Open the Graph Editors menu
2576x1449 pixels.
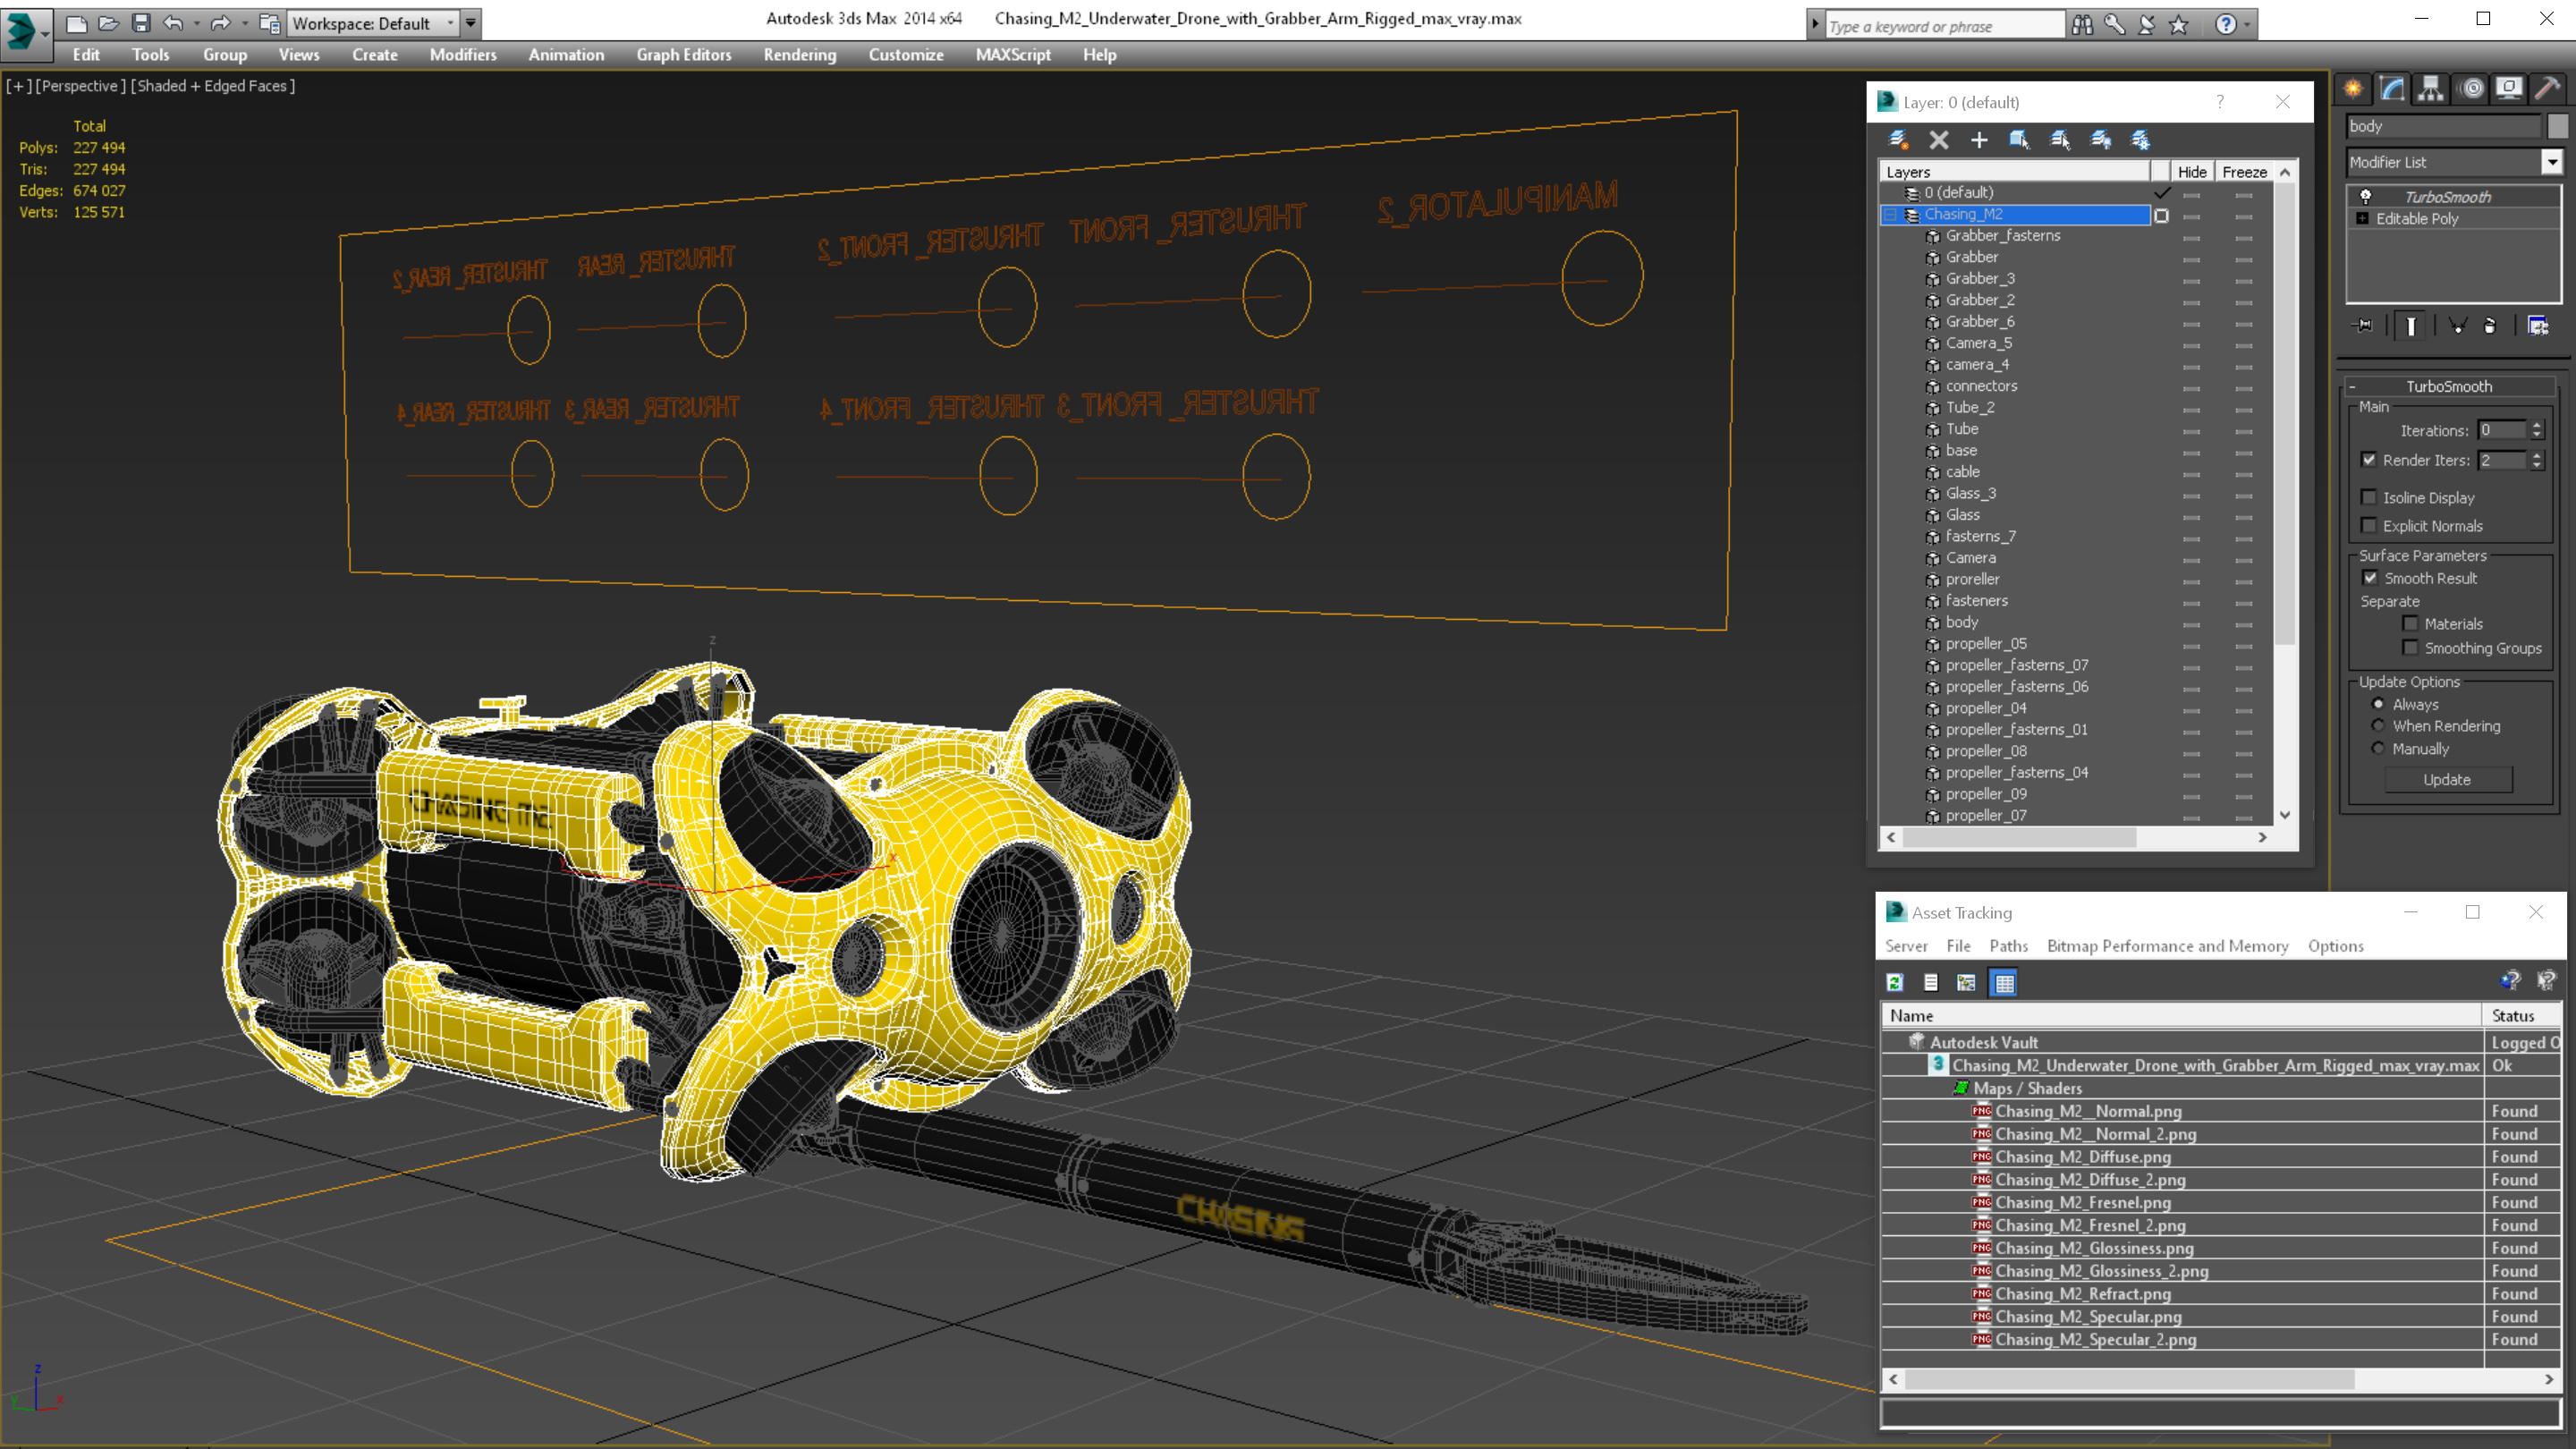684,55
